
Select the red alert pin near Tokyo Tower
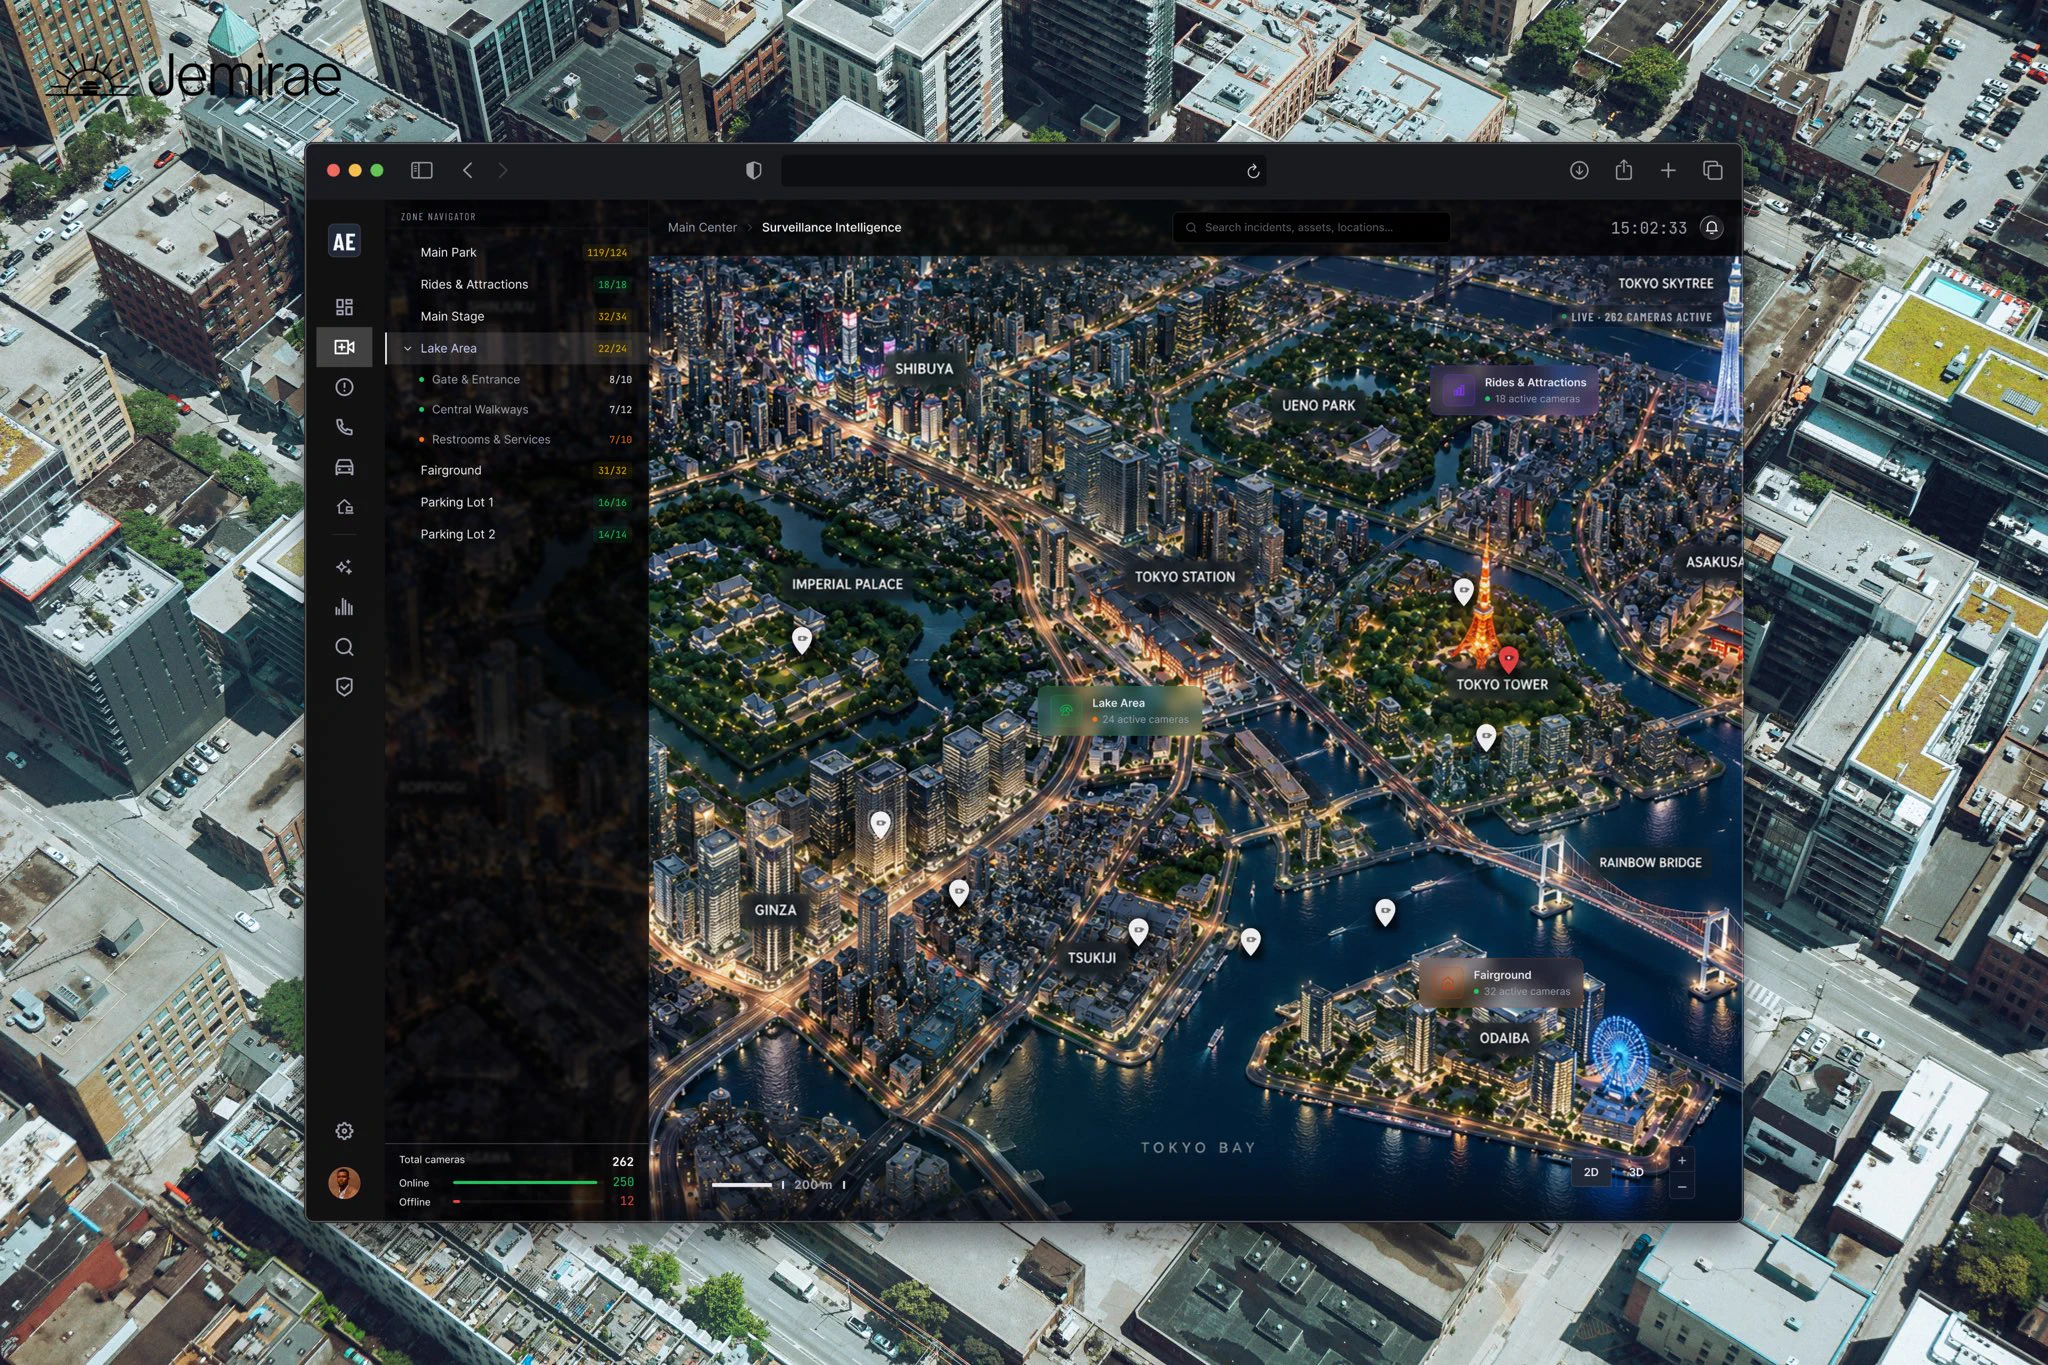1509,659
